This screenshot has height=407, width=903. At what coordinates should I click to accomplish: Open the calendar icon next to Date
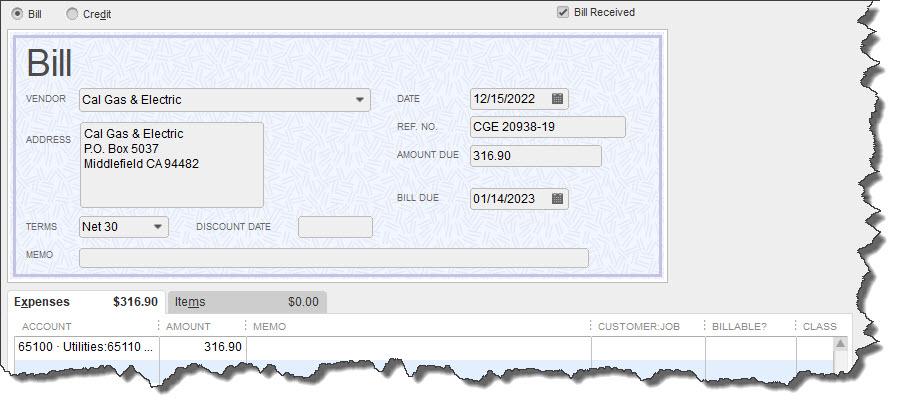557,98
